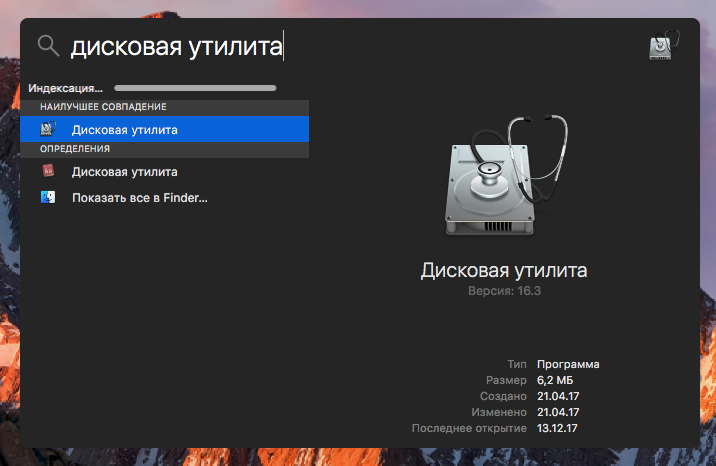Click the "Тип" label

517,364
